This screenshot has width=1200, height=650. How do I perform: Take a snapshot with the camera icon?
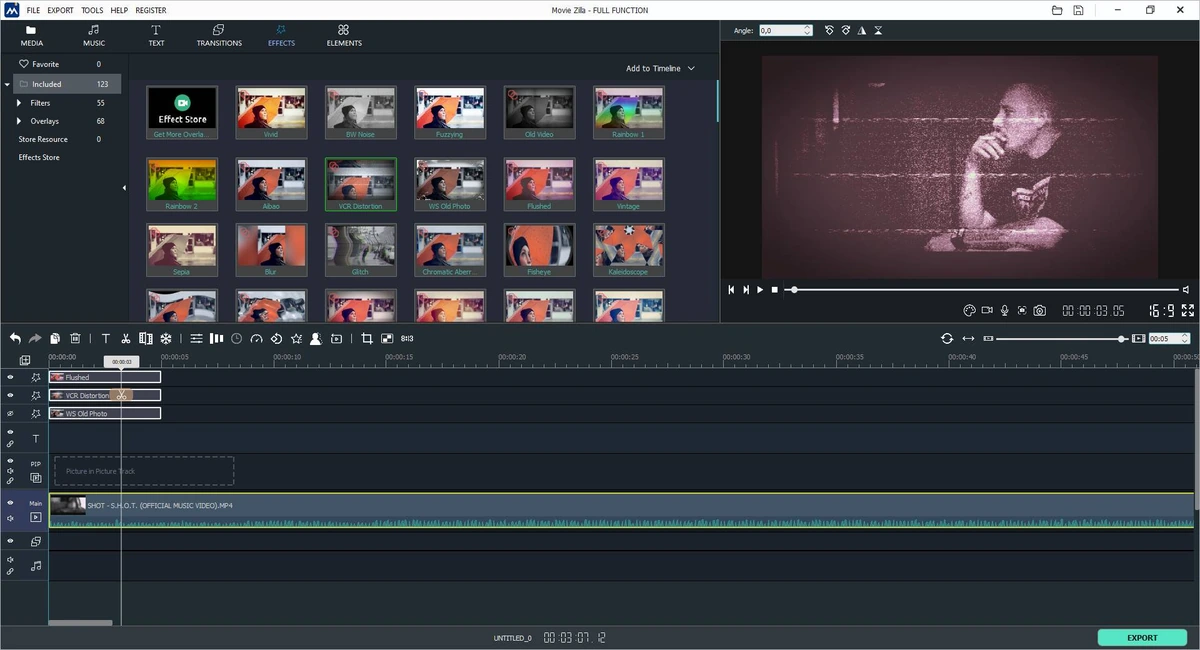(1040, 311)
